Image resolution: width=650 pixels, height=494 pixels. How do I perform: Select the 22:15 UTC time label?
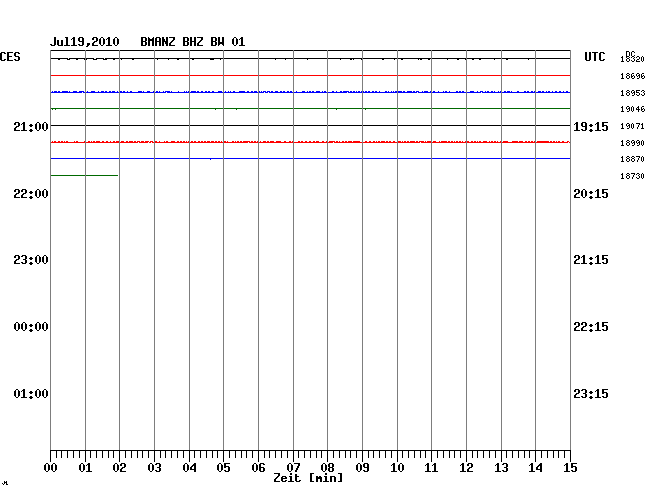pyautogui.click(x=591, y=327)
